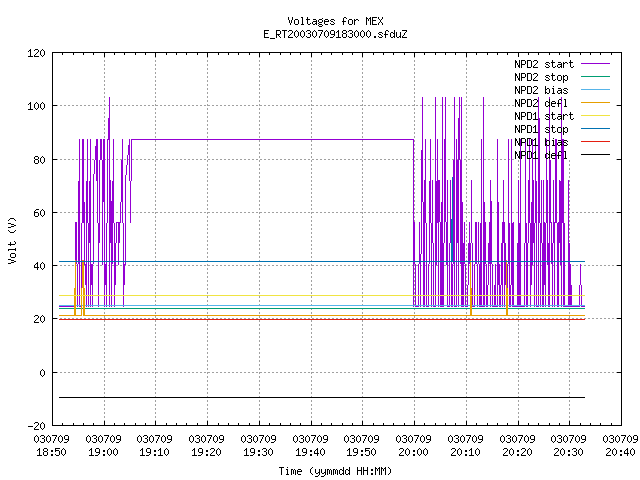Click the 'NPD1 stop' legend label
Image resolution: width=640 pixels, height=480 pixels.
coord(541,129)
